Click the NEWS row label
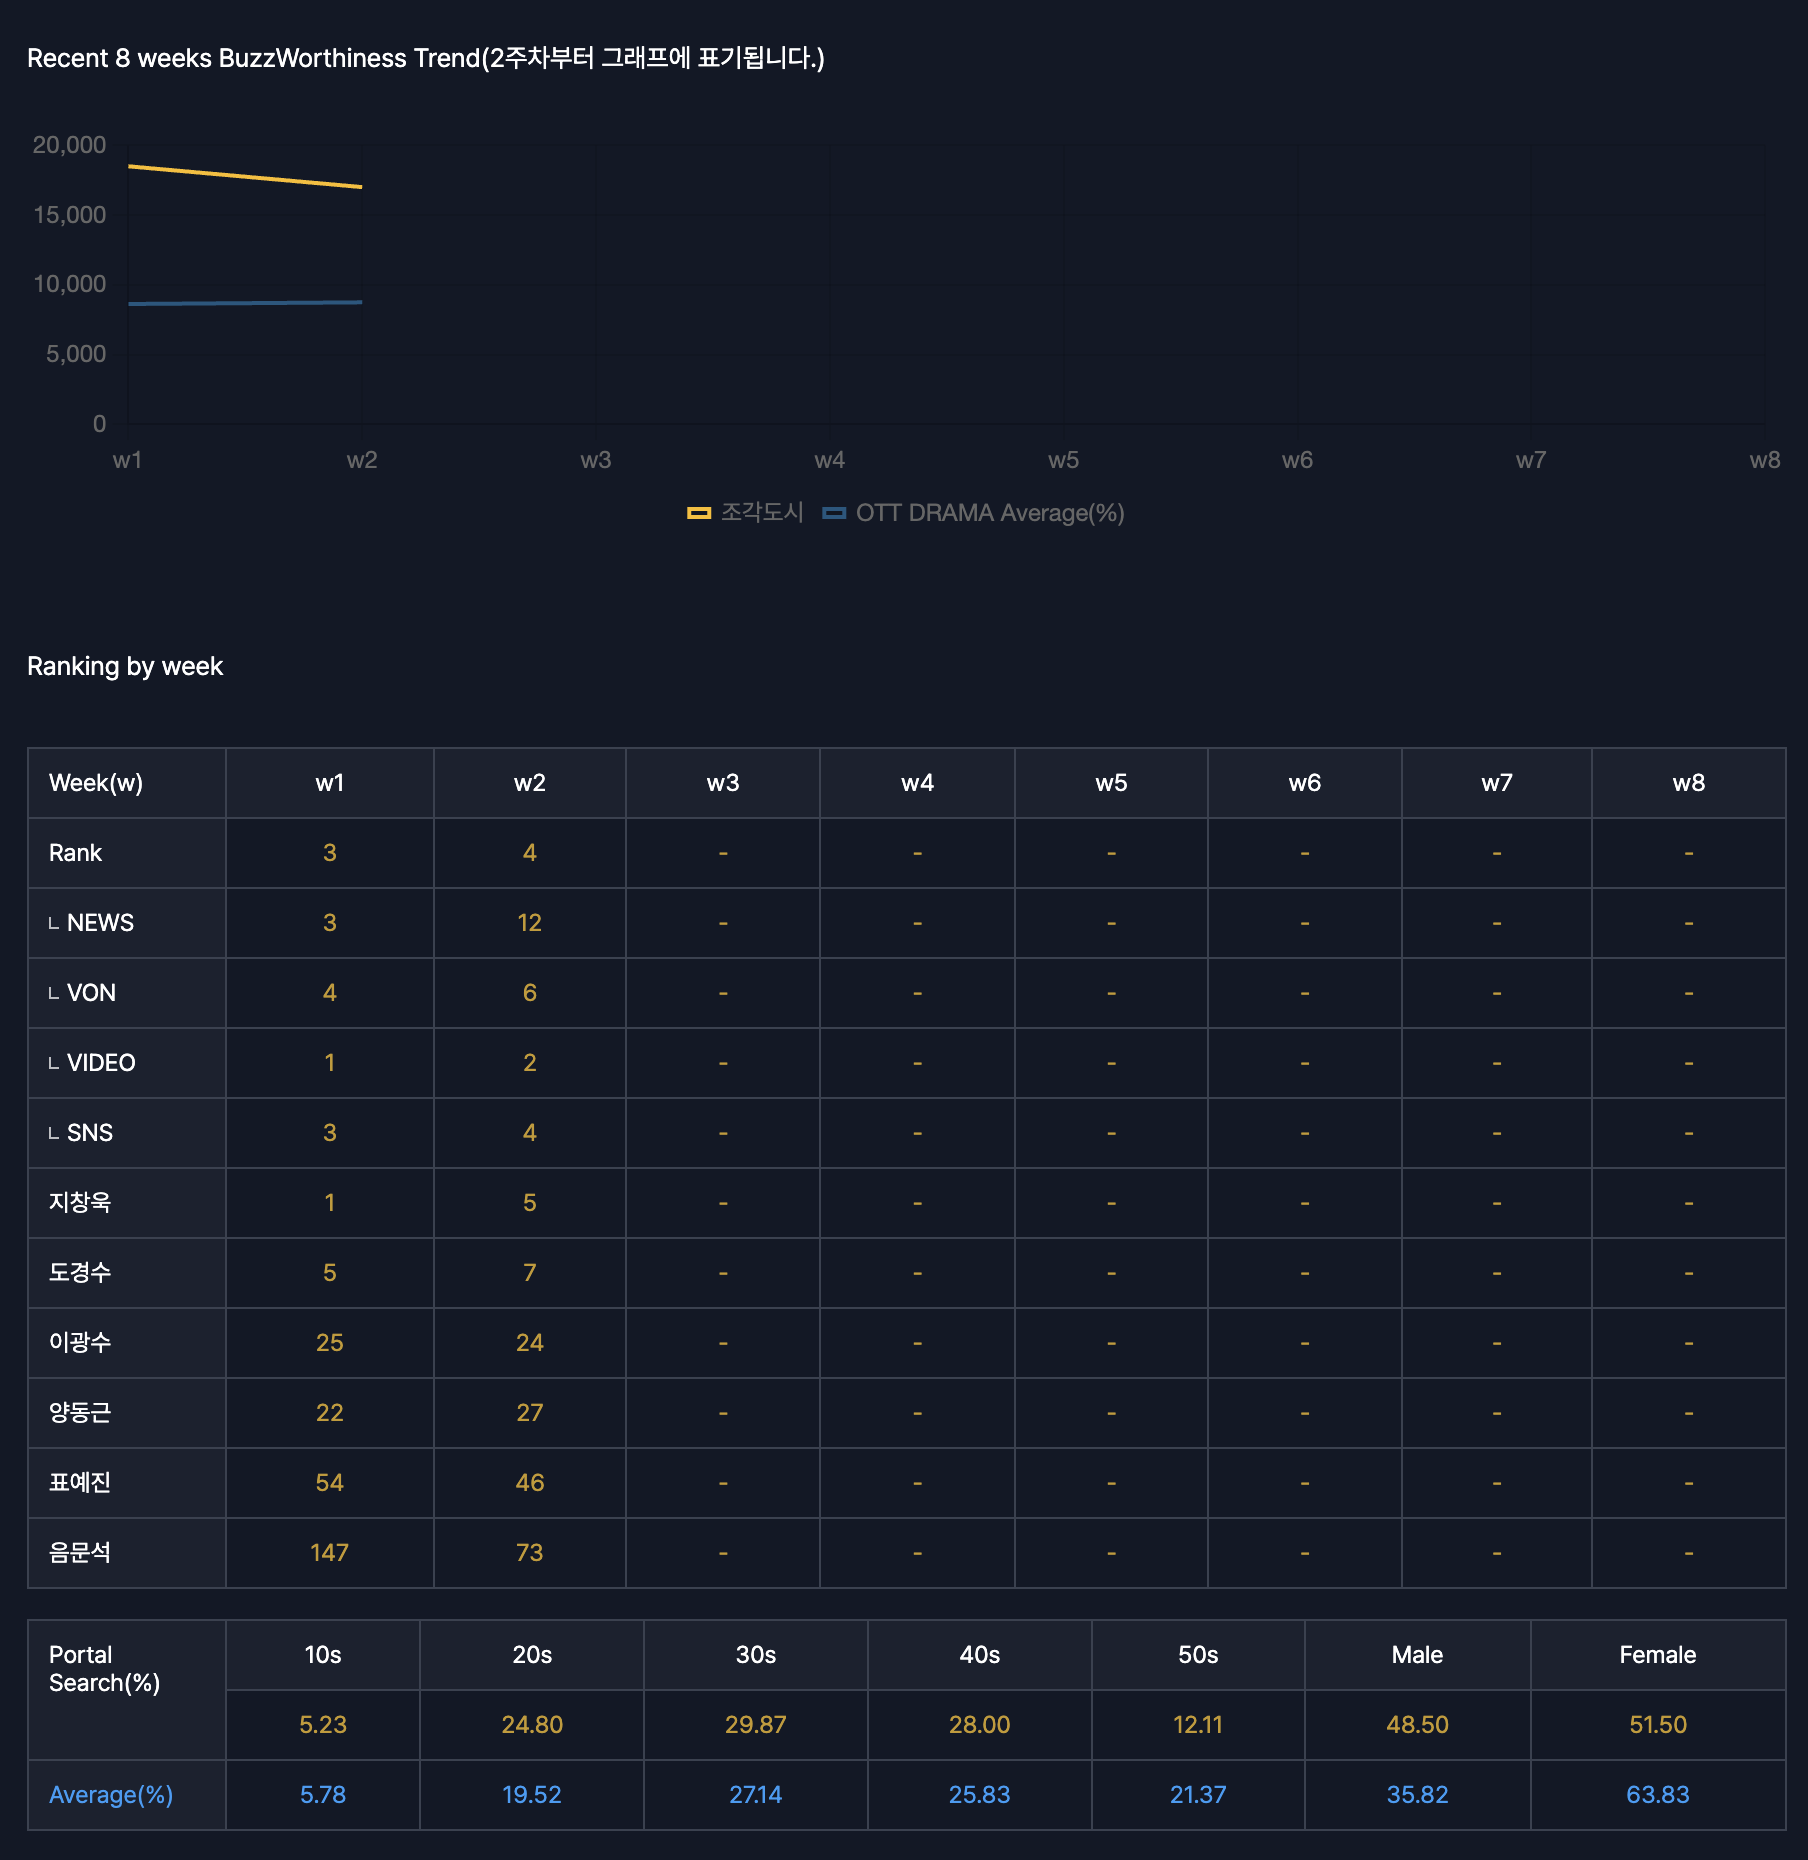The height and width of the screenshot is (1860, 1808). click(100, 923)
